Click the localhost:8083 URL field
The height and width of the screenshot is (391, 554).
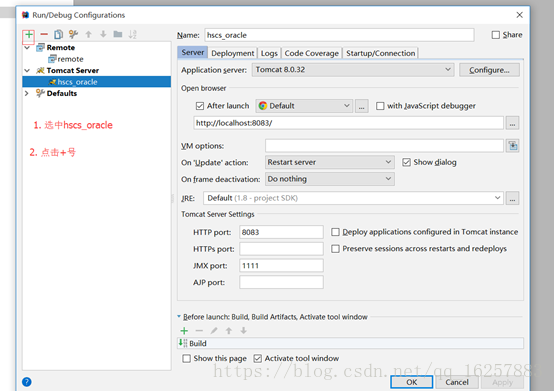(348, 123)
